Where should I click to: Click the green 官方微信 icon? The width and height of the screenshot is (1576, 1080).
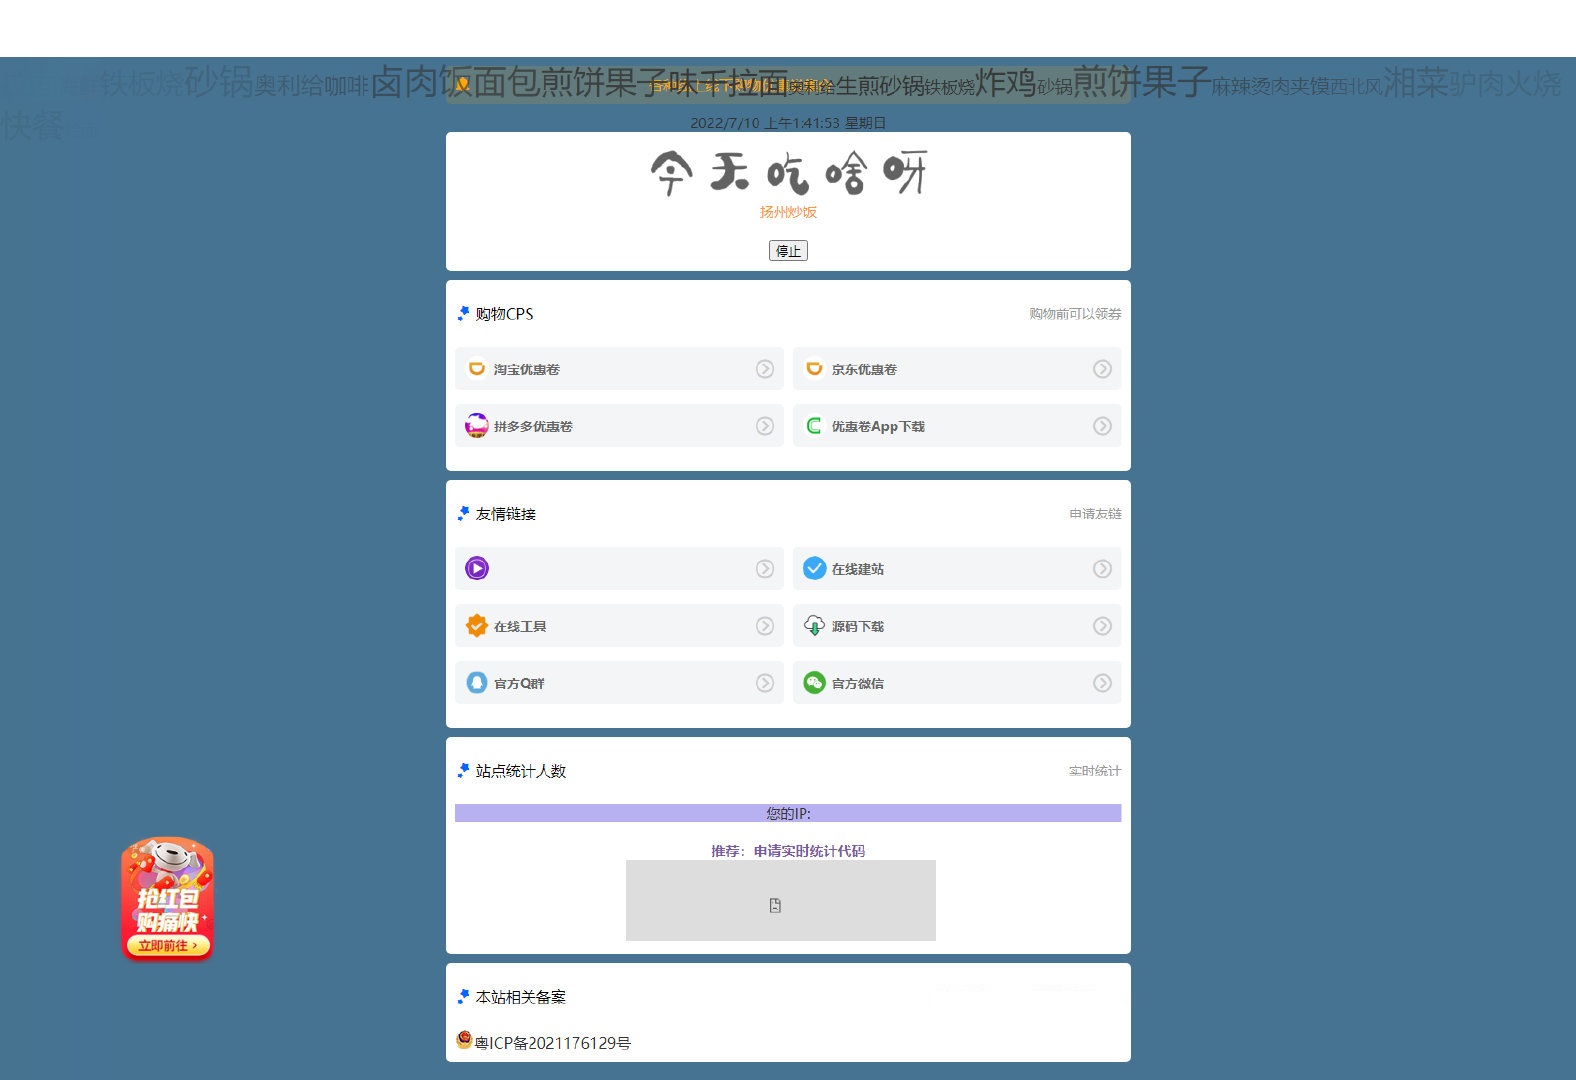tap(814, 683)
